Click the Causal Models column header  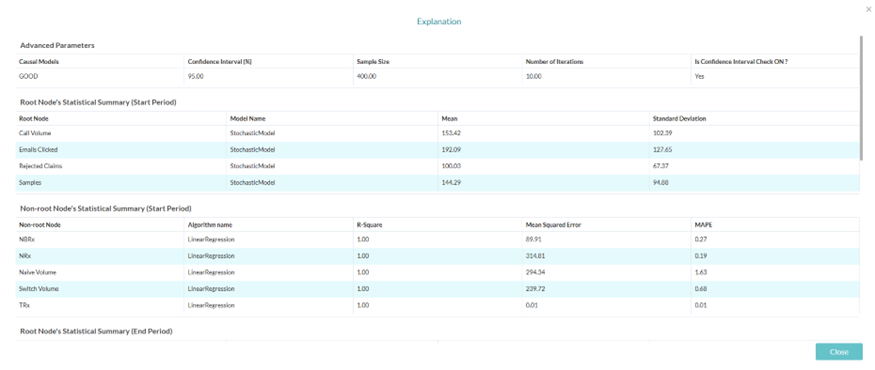[x=39, y=61]
